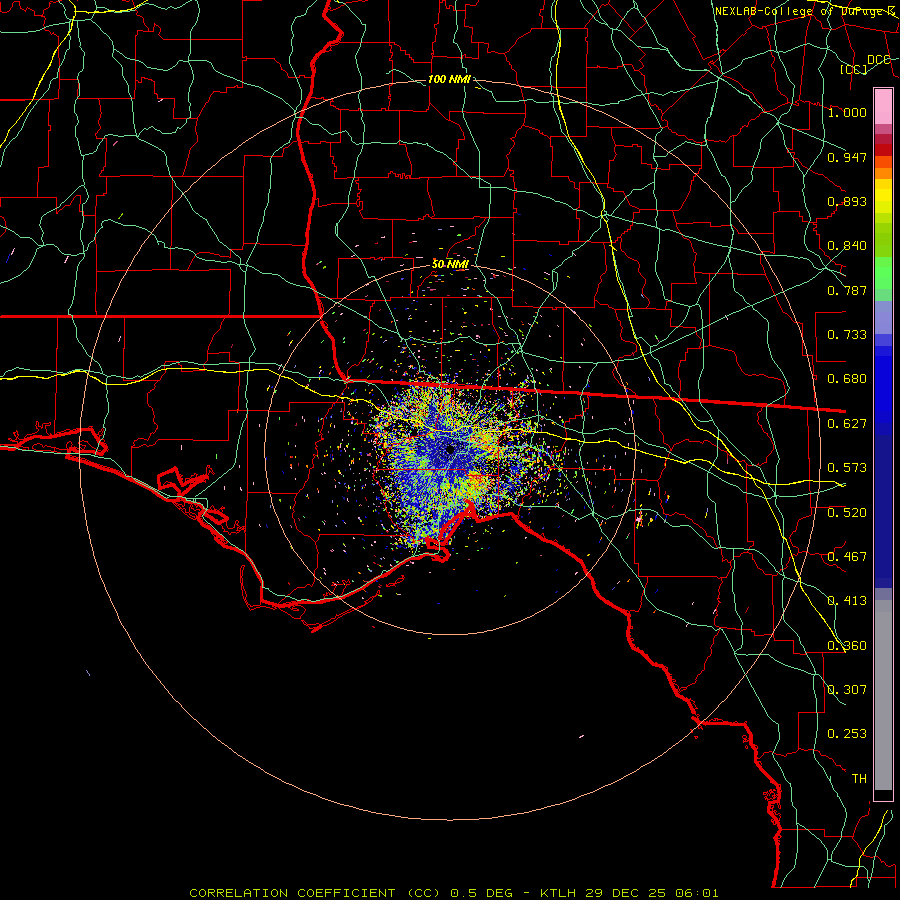Pick the pink segment of the color bar
The image size is (900, 900).
click(883, 106)
